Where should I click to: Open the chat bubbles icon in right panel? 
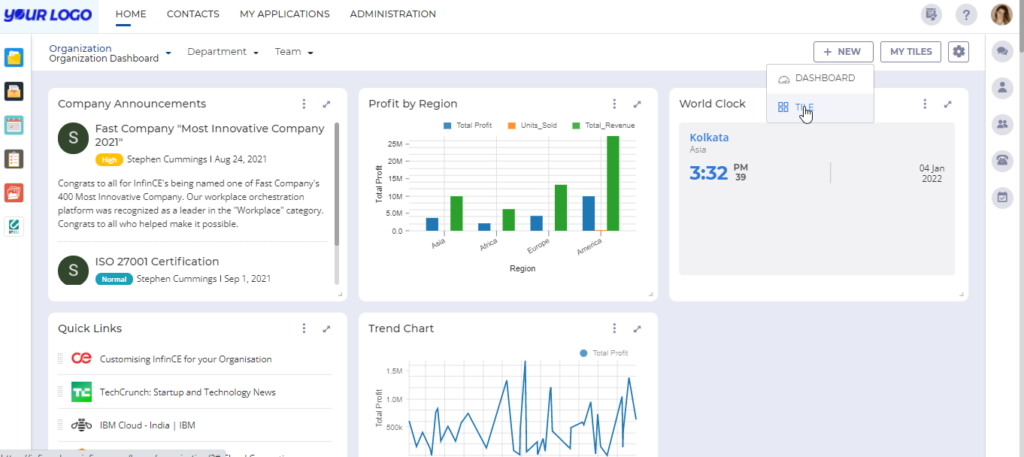point(1002,52)
